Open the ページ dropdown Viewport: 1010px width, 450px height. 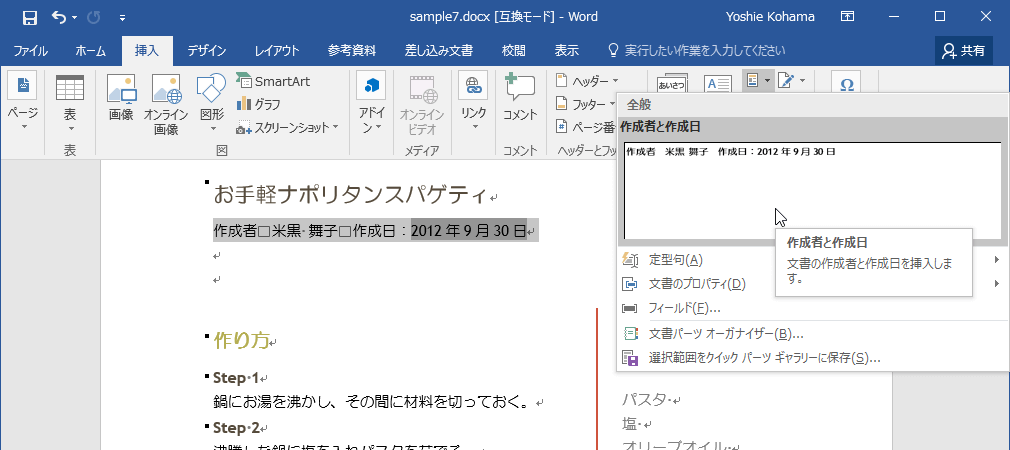coord(23,103)
